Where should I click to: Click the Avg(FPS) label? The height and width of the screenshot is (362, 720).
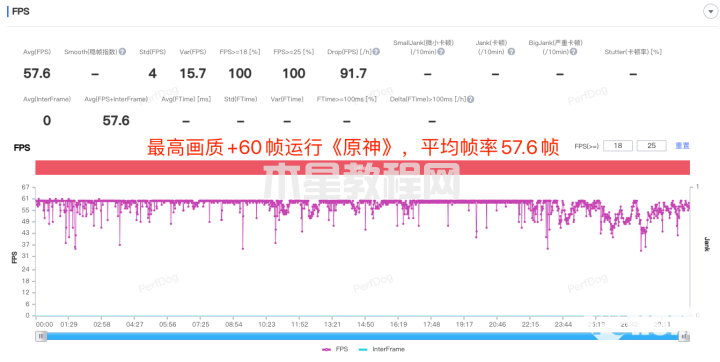pyautogui.click(x=37, y=52)
